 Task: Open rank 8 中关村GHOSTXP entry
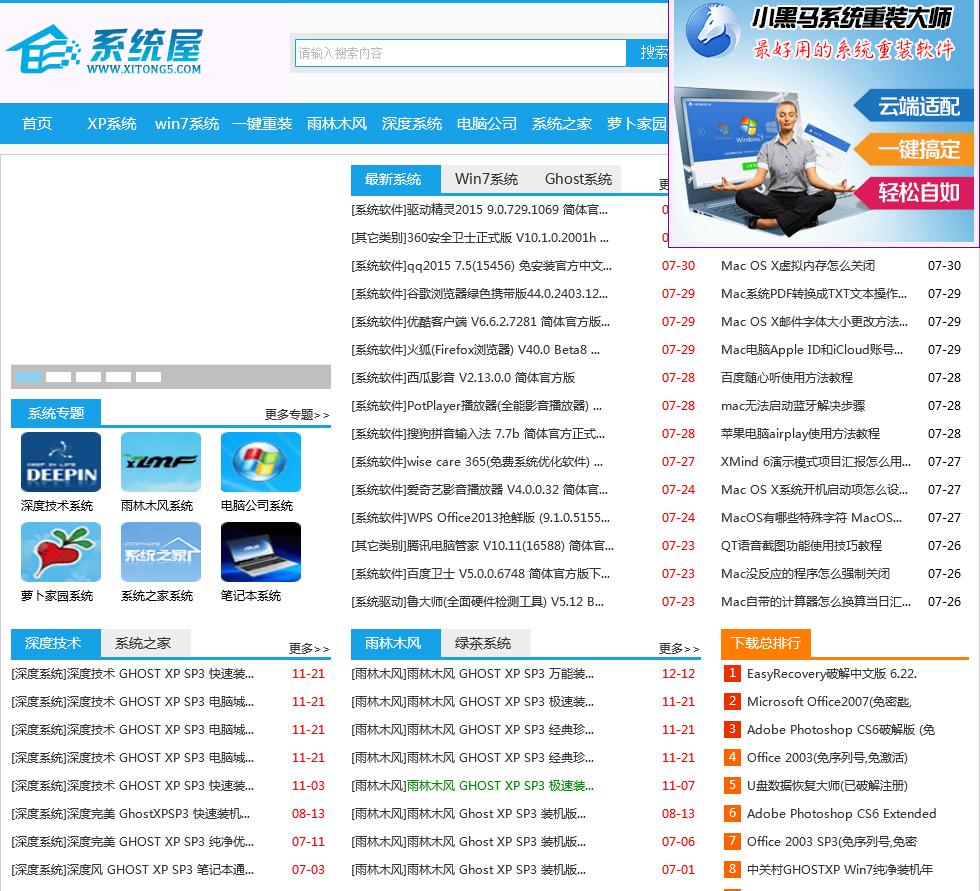[x=839, y=870]
